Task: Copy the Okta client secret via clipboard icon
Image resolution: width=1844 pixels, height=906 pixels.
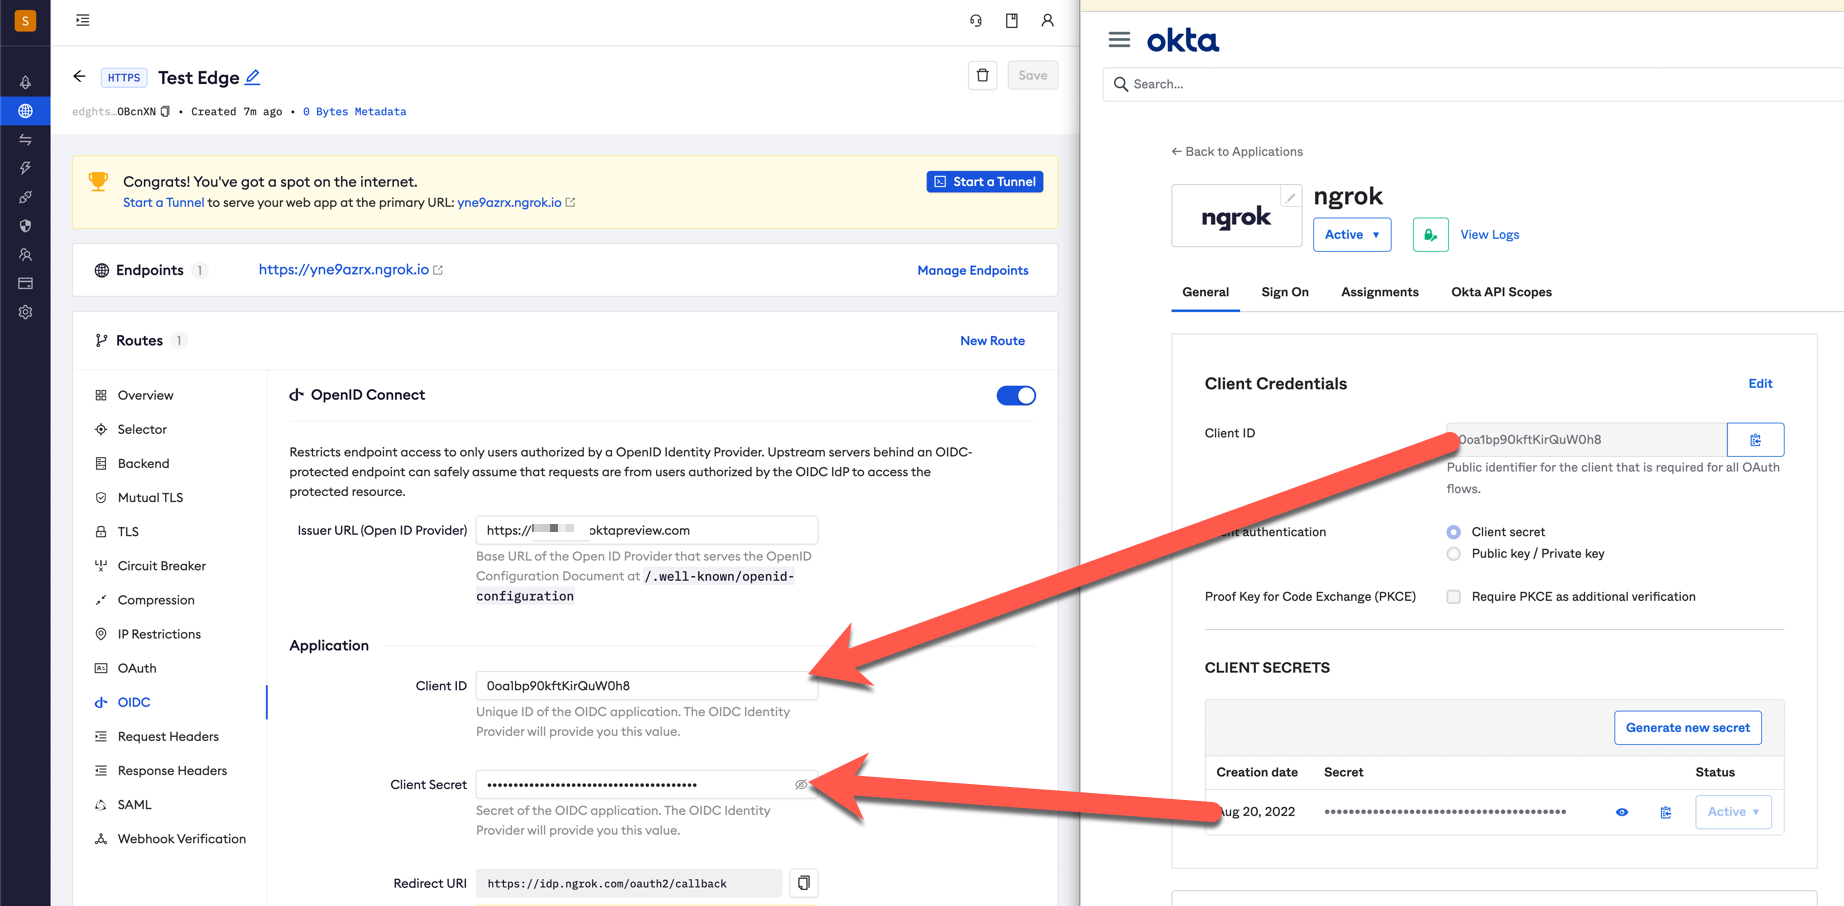Action: pyautogui.click(x=1666, y=812)
